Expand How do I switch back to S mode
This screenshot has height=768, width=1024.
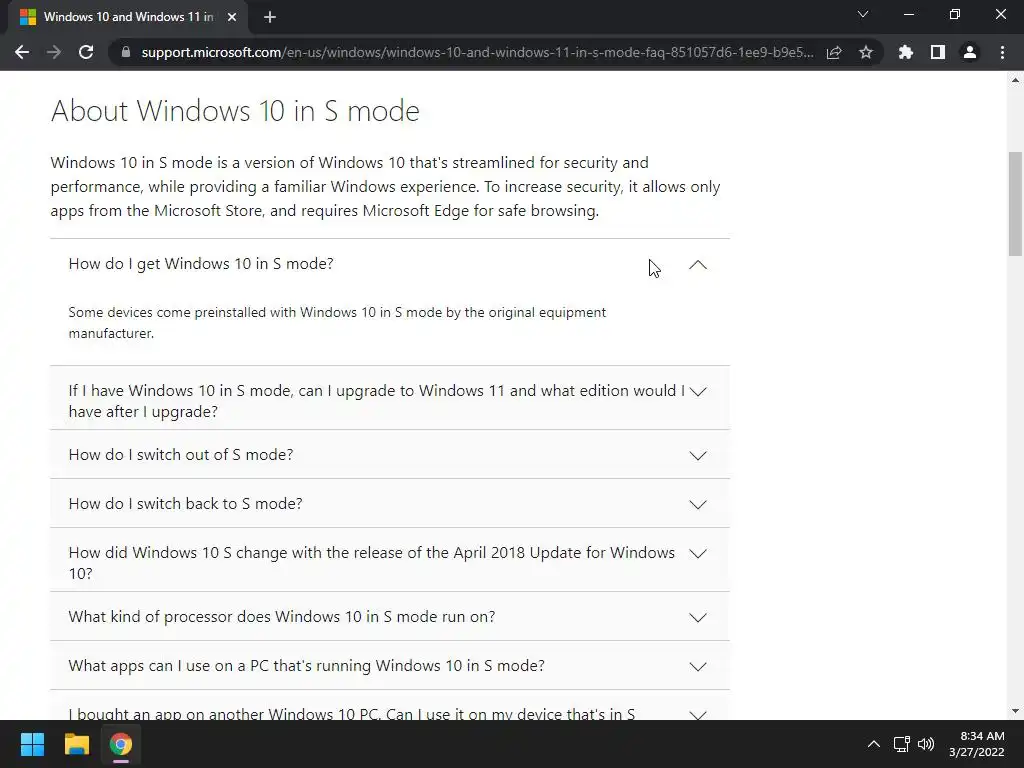(390, 504)
